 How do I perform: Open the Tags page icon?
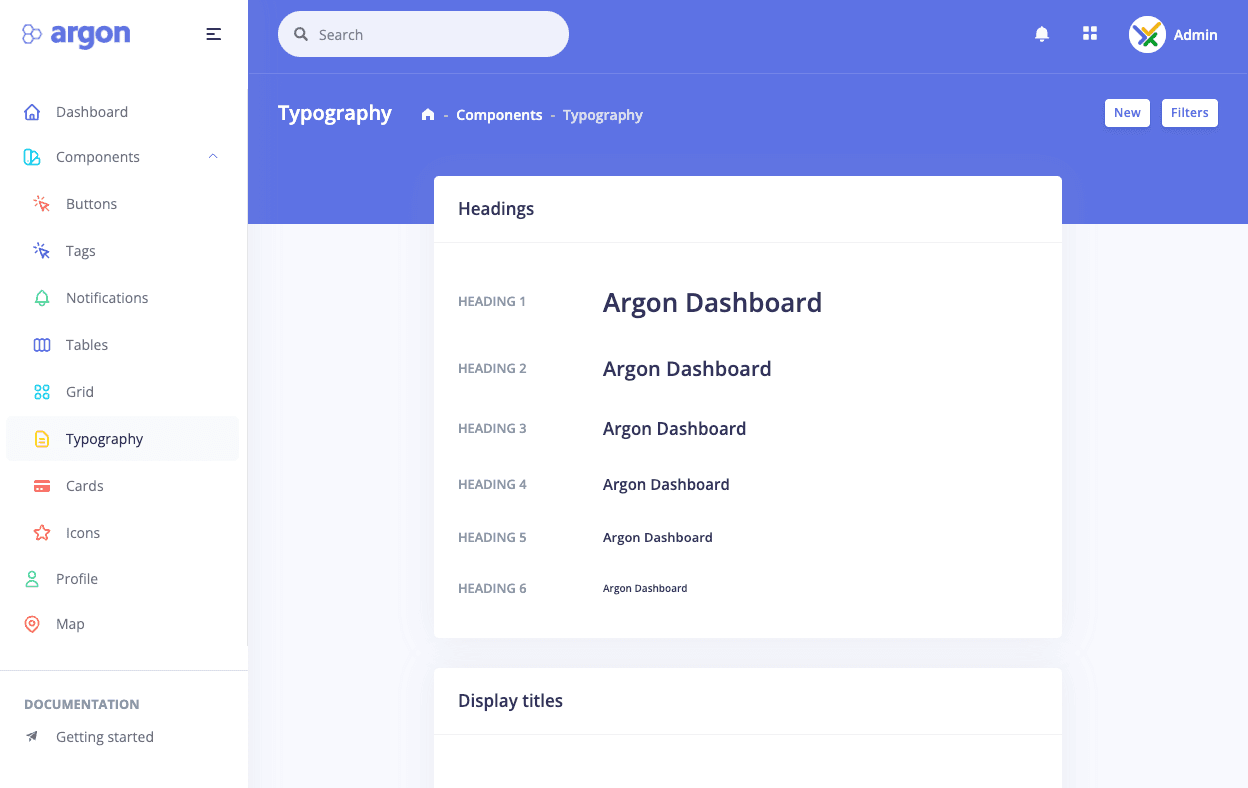pos(42,250)
